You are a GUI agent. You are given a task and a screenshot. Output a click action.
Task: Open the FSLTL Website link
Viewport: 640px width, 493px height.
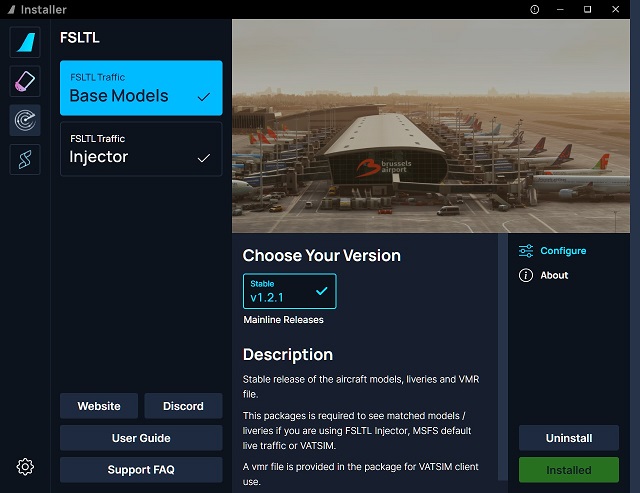tap(99, 406)
